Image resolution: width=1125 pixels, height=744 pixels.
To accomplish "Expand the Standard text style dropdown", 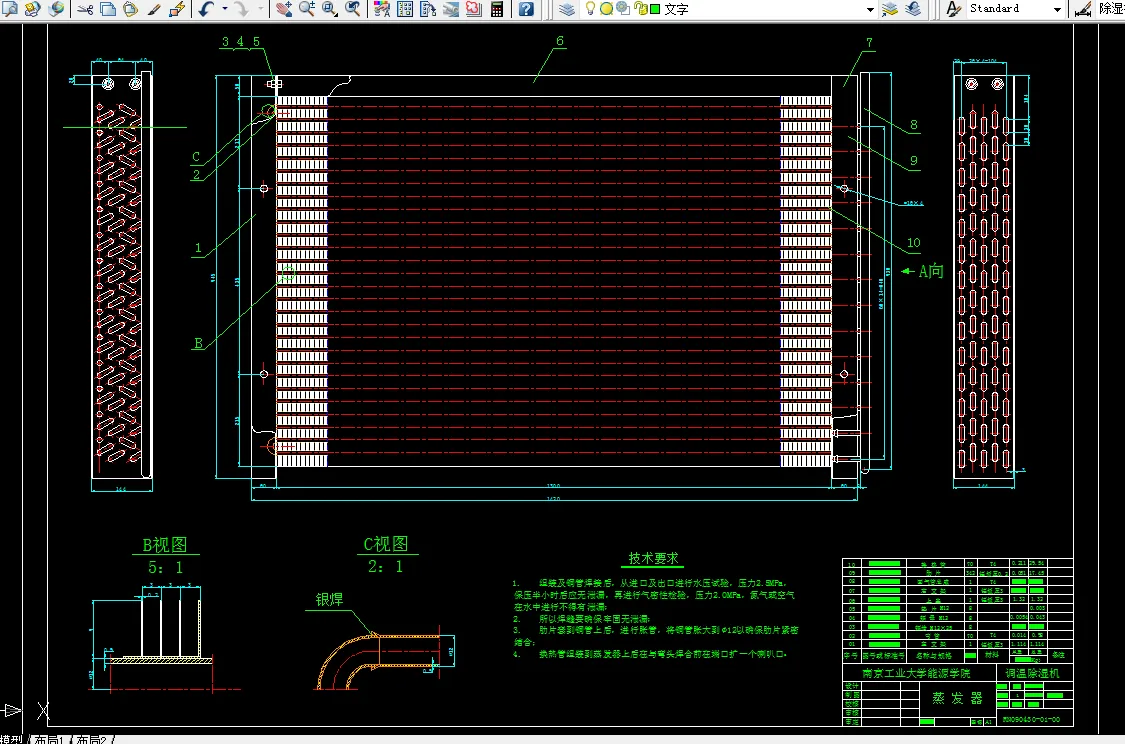I will pos(1057,9).
